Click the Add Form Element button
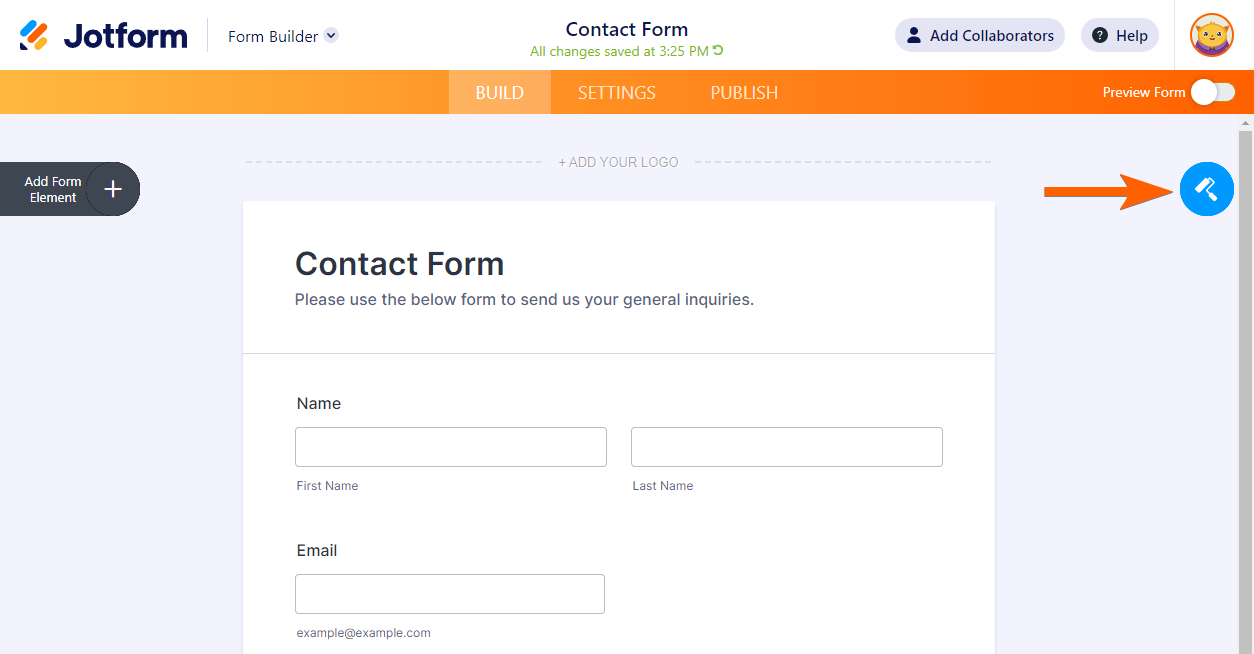The height and width of the screenshot is (654, 1254). coord(53,189)
